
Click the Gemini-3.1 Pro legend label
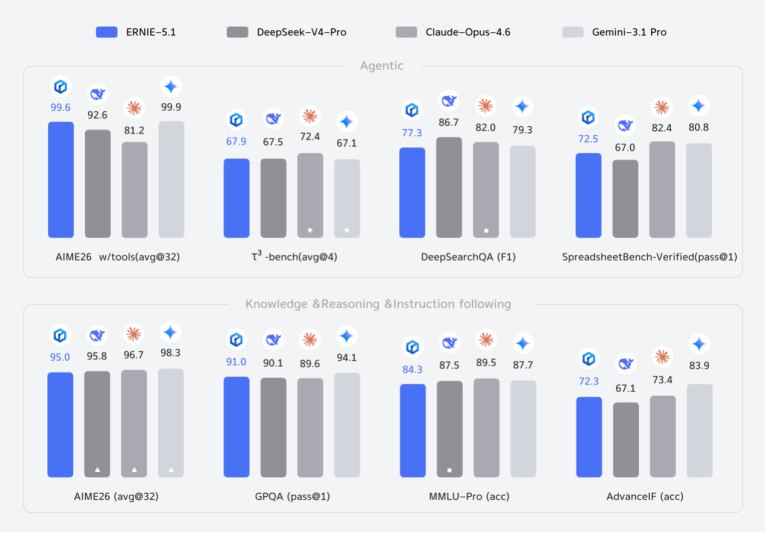tap(629, 32)
